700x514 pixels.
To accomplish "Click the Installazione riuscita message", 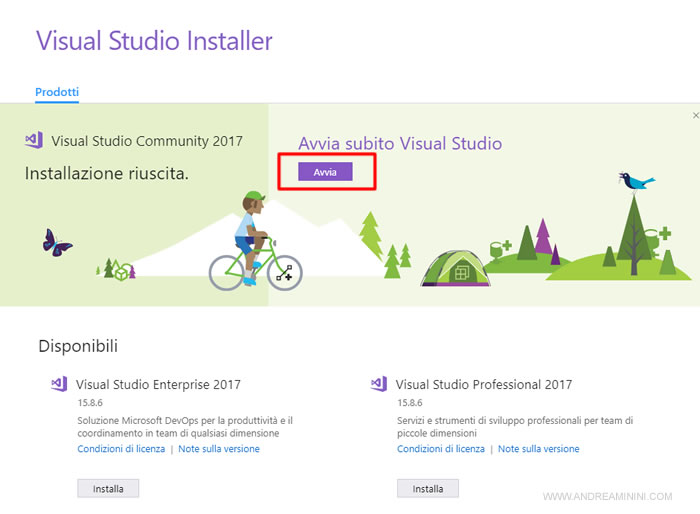I will (x=107, y=174).
